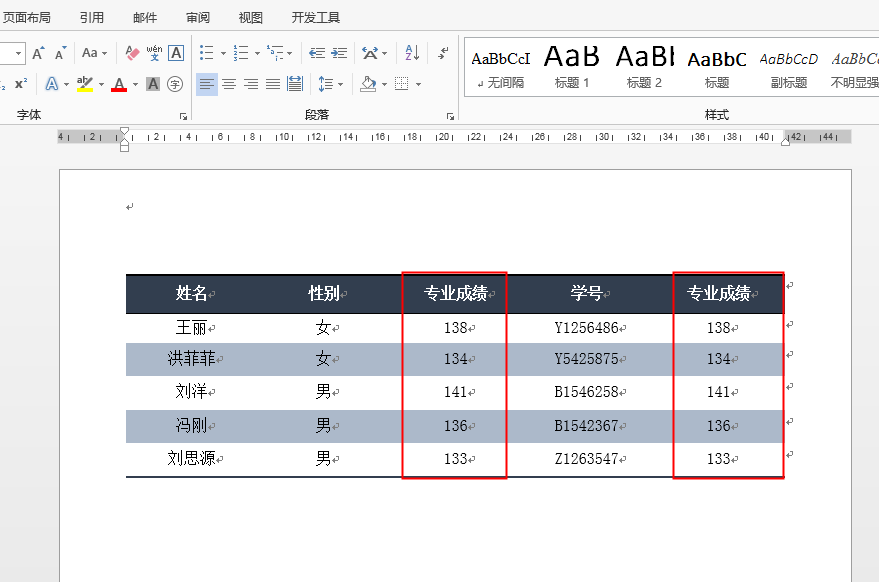Viewport: 879px width, 582px height.
Task: Click the Grow Font icon
Action: coord(38,53)
